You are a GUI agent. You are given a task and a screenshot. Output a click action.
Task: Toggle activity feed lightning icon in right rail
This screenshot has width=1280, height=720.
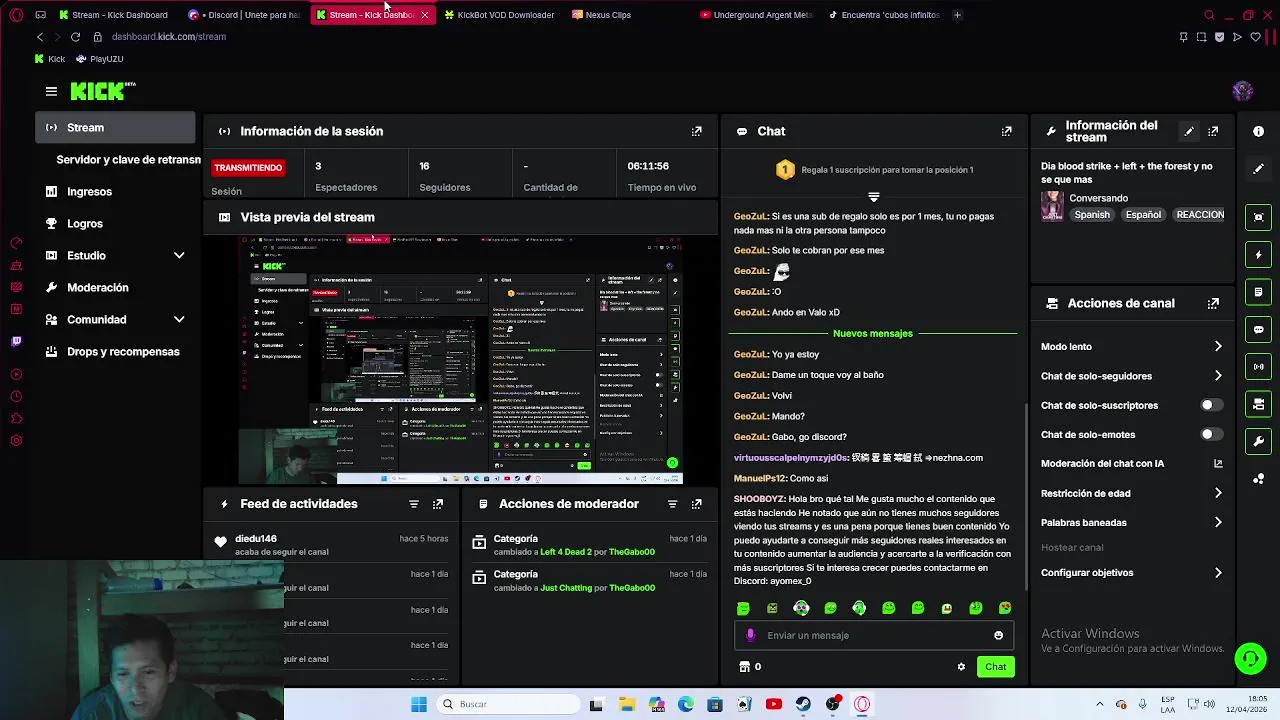[1258, 255]
